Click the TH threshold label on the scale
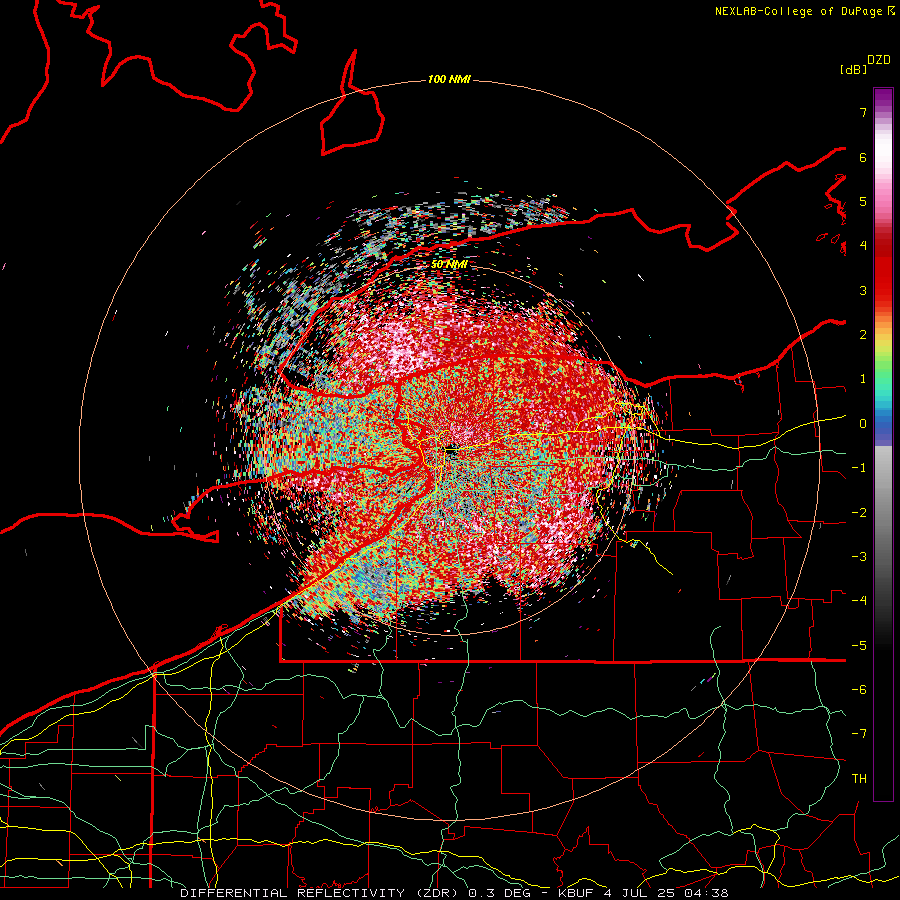 click(x=859, y=779)
